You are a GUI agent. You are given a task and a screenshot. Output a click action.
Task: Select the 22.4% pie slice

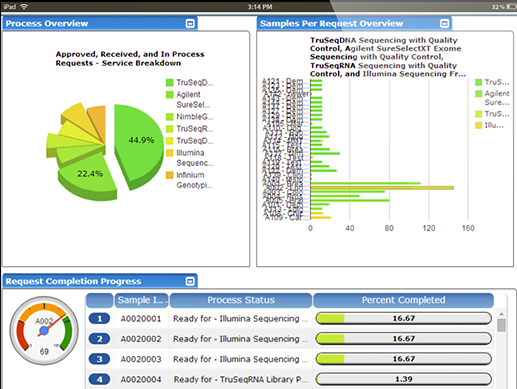coord(88,177)
